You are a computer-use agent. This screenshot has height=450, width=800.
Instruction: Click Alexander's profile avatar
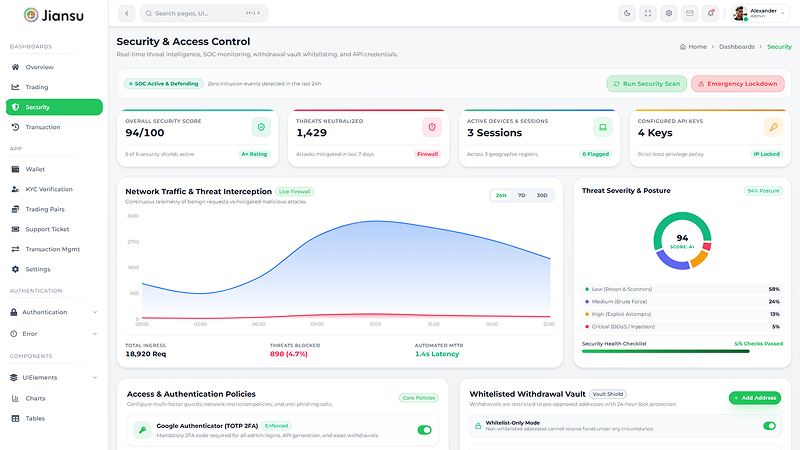[740, 13]
